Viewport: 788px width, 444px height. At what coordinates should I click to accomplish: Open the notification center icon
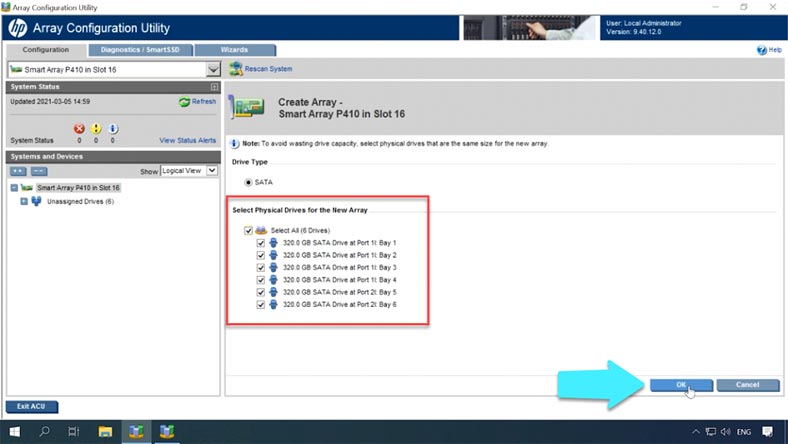click(767, 432)
